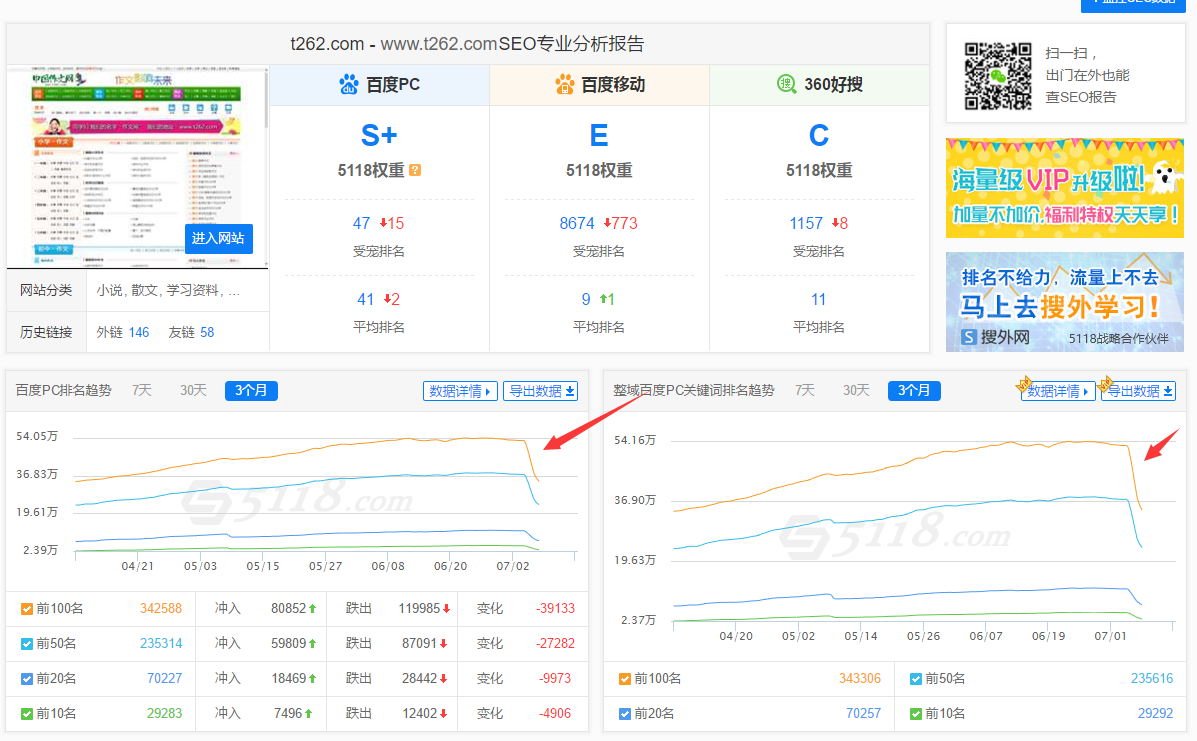The height and width of the screenshot is (741, 1197).
Task: Open the 百度移动 column header
Action: (x=599, y=85)
